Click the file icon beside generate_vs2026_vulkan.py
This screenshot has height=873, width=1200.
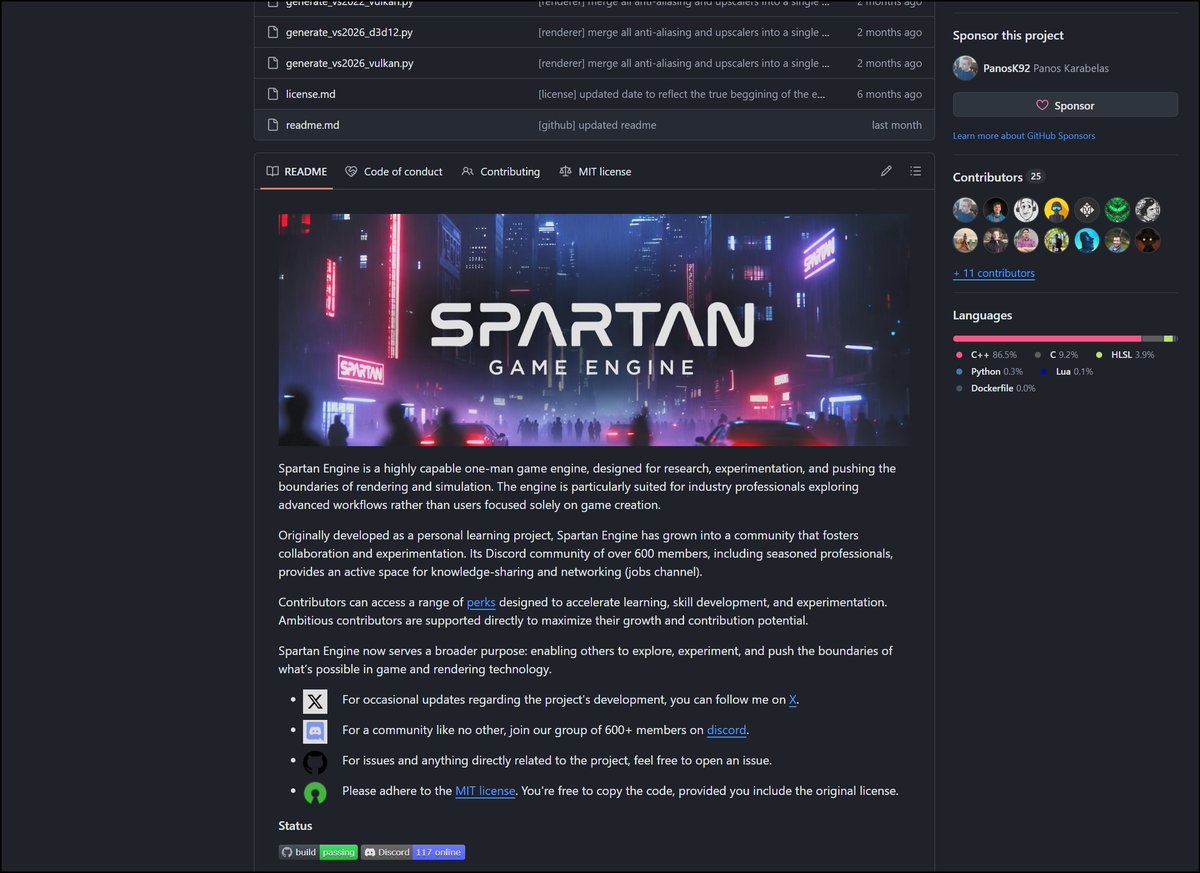[x=272, y=63]
